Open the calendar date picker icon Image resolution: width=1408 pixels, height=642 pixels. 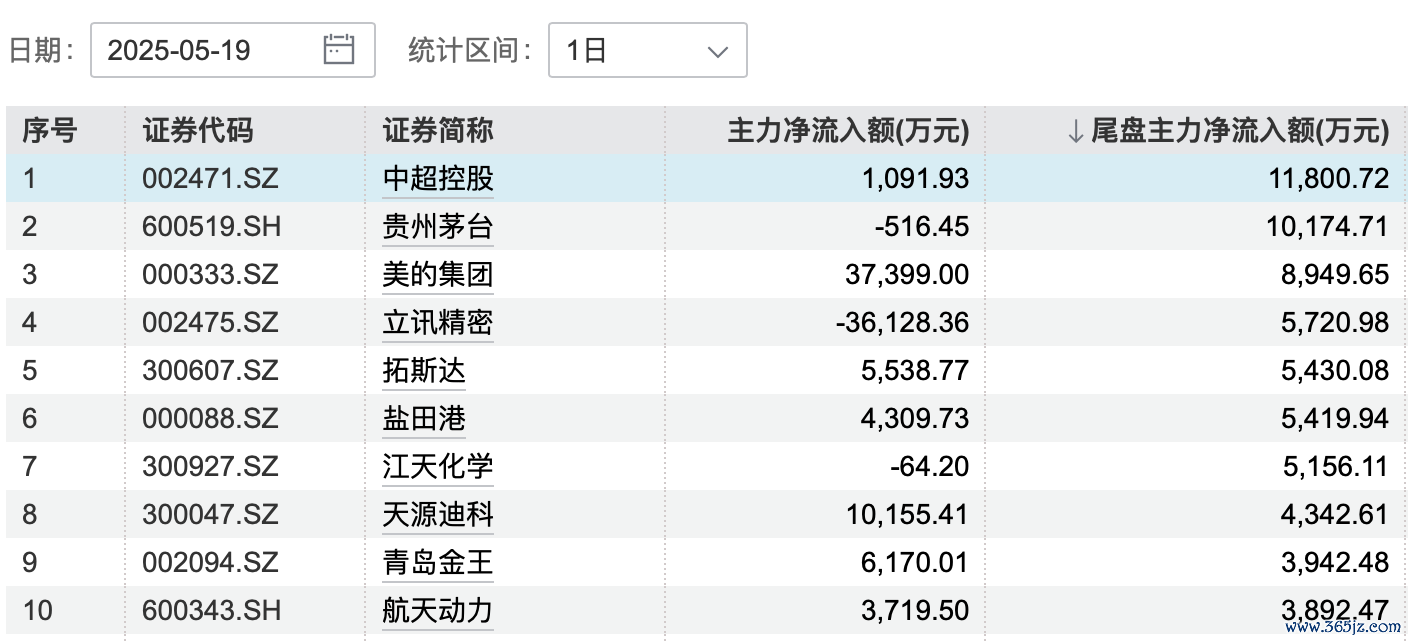339,50
